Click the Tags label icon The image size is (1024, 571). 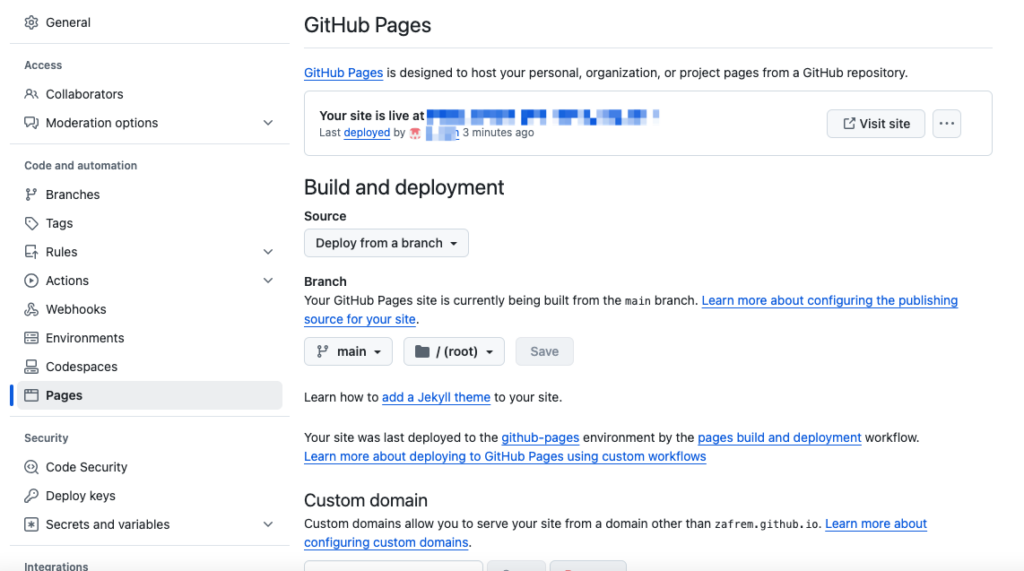tap(31, 223)
